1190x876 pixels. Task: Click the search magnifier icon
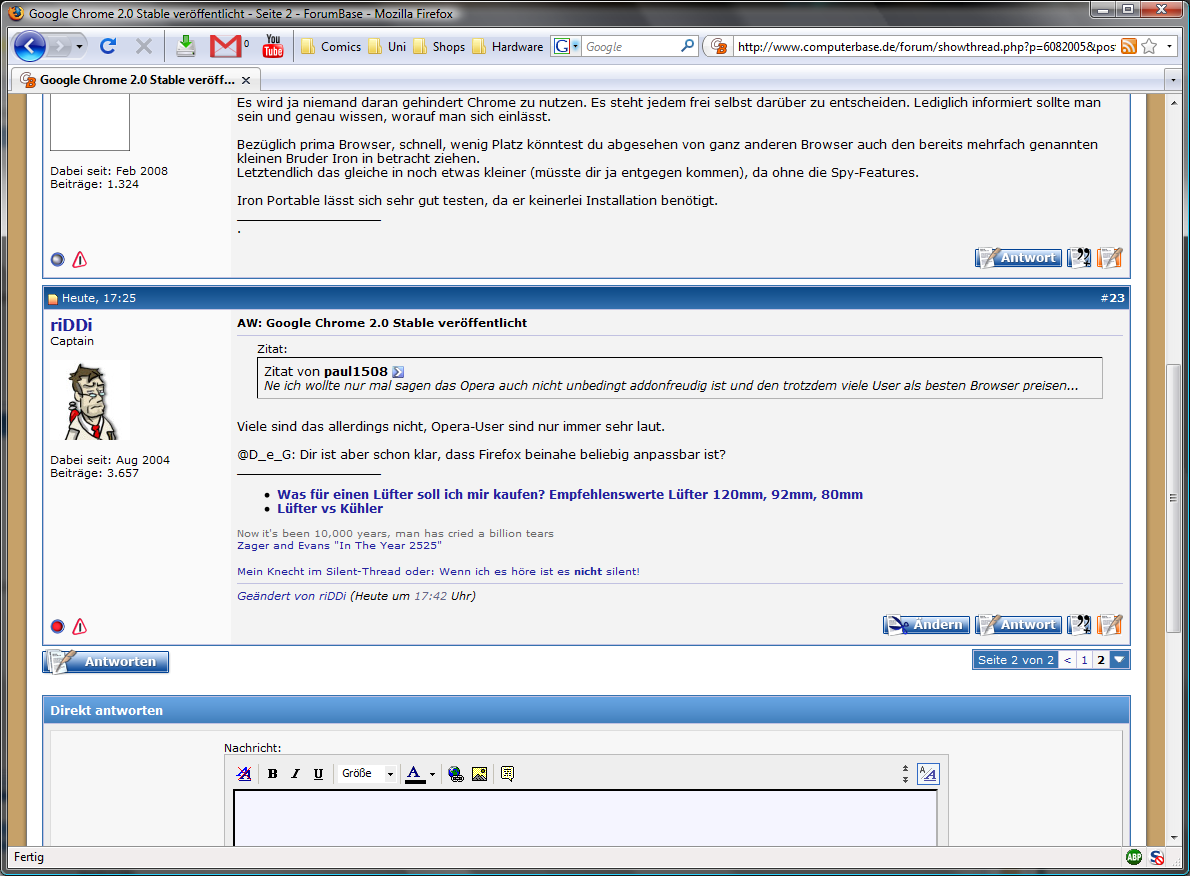[688, 46]
